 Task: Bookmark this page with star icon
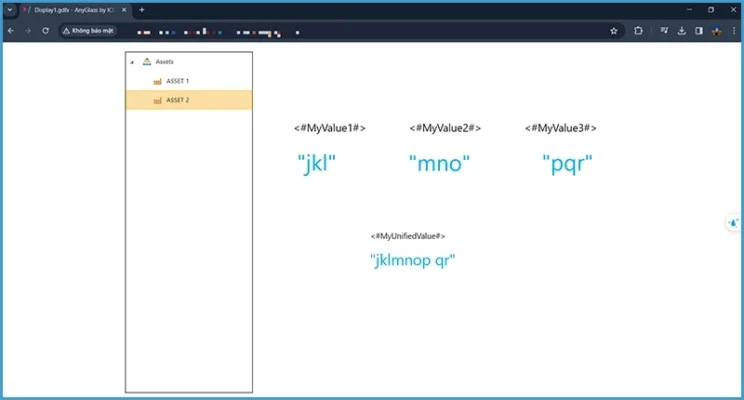pos(614,30)
